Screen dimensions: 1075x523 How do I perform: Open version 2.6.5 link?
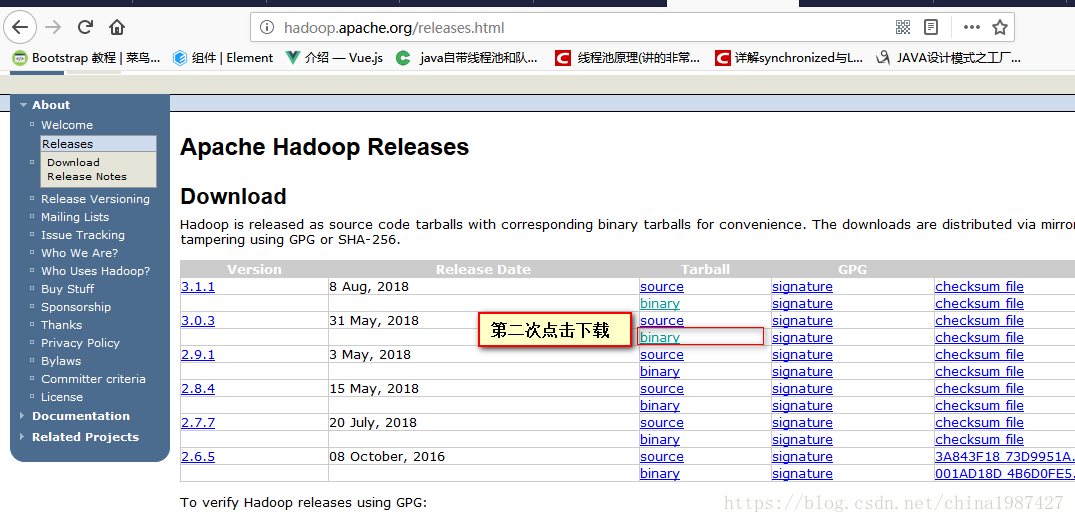click(x=198, y=457)
